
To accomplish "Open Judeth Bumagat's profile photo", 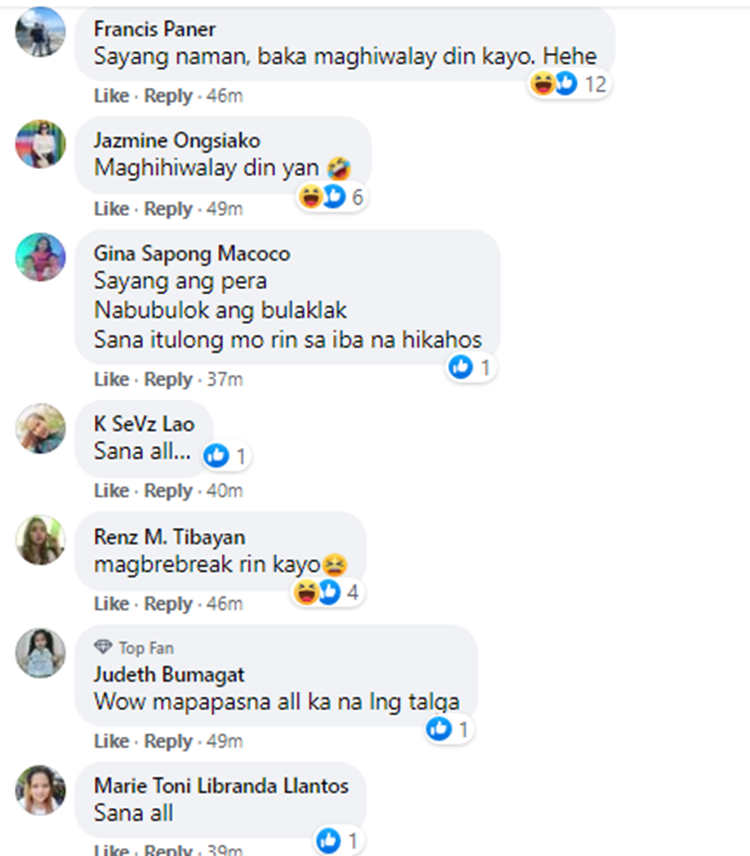I will pos(40,653).
